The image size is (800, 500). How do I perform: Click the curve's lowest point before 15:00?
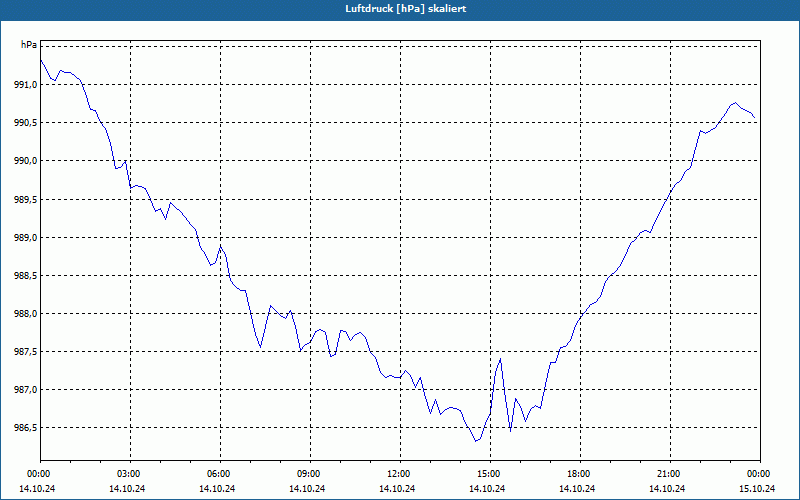(x=476, y=441)
